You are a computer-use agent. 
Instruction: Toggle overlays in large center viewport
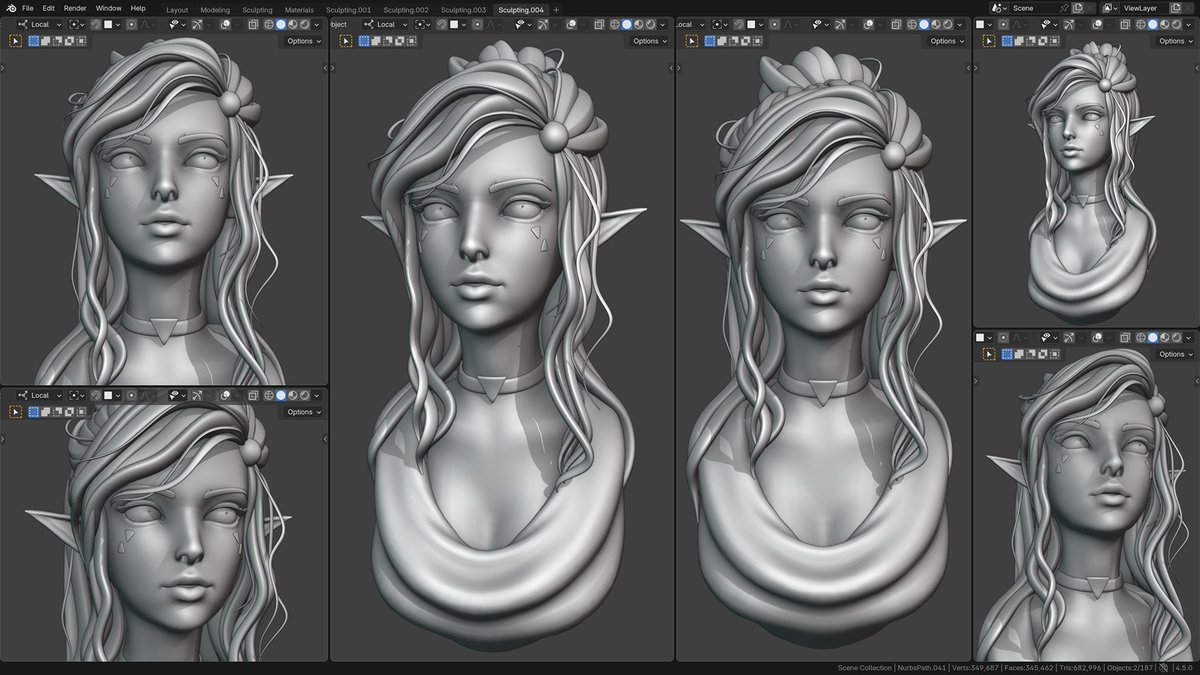pyautogui.click(x=571, y=25)
